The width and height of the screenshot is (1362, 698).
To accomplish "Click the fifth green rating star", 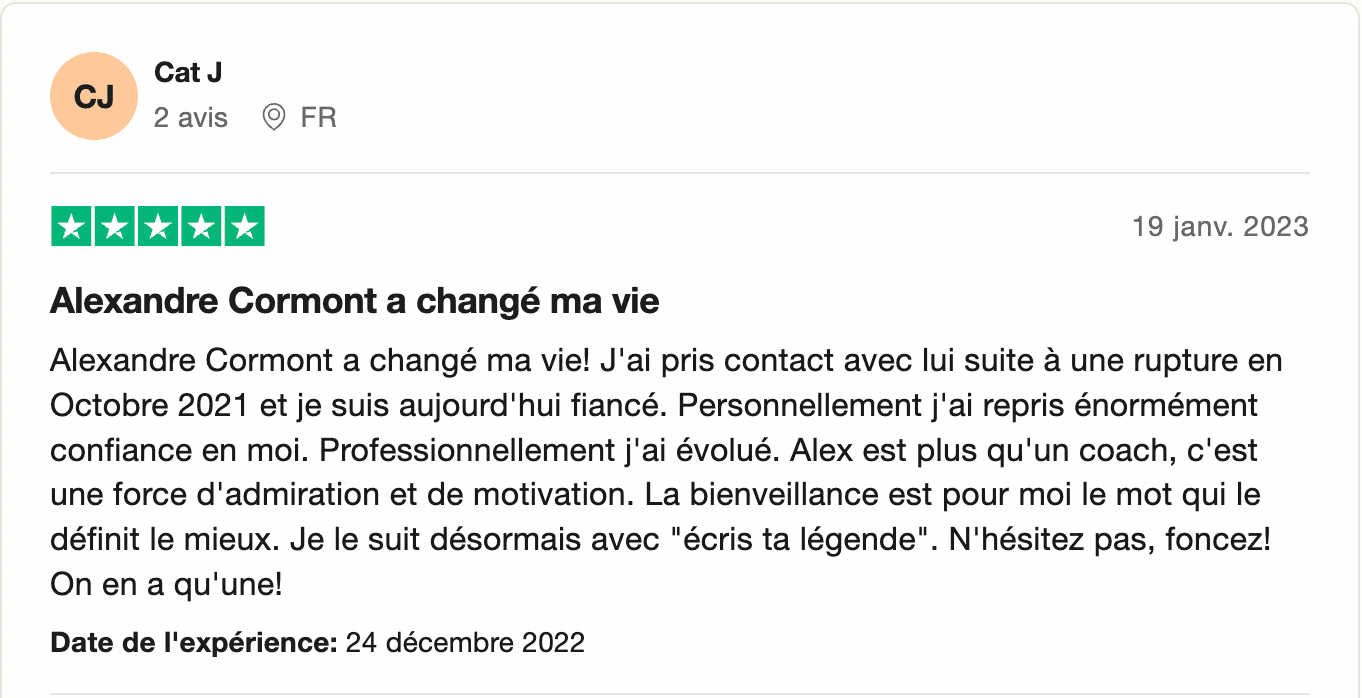I will tap(243, 226).
